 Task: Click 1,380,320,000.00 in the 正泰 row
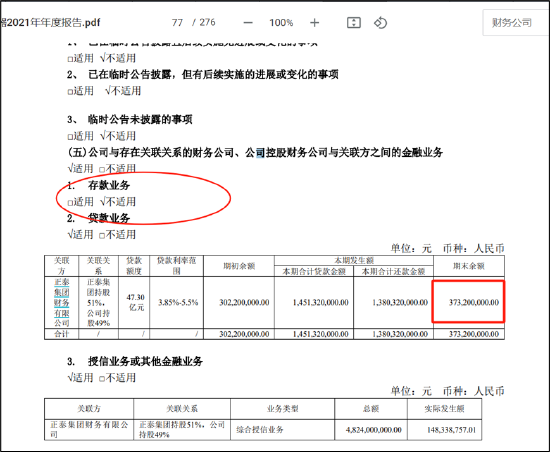[400, 303]
